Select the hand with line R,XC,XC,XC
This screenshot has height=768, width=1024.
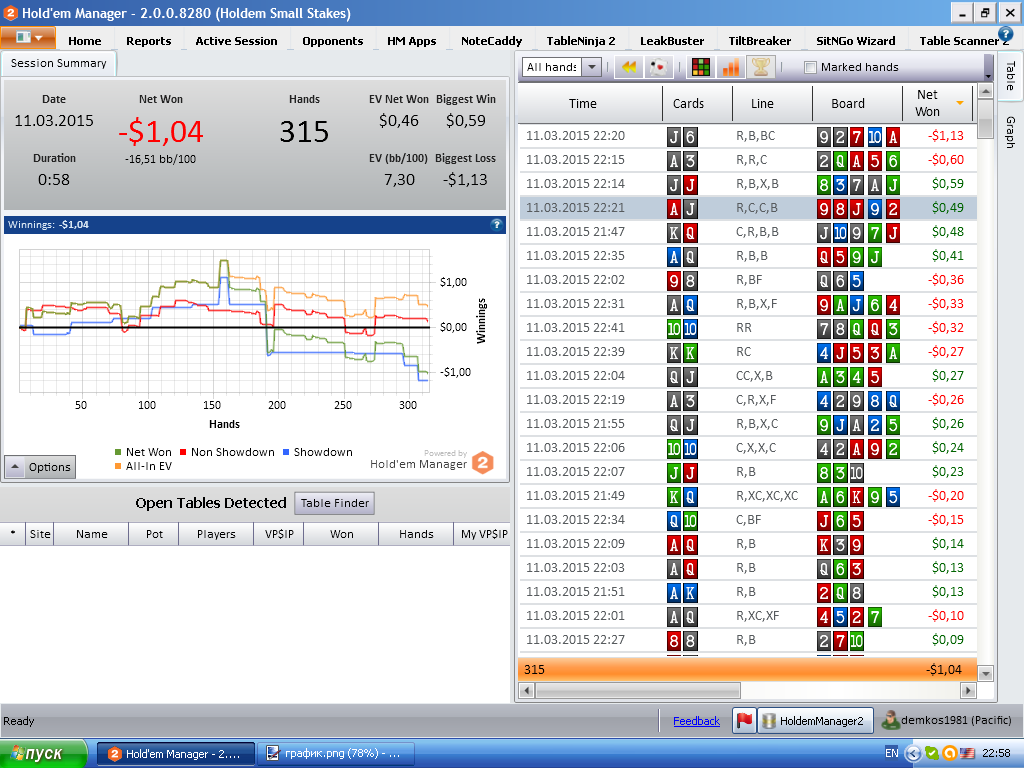click(x=748, y=496)
